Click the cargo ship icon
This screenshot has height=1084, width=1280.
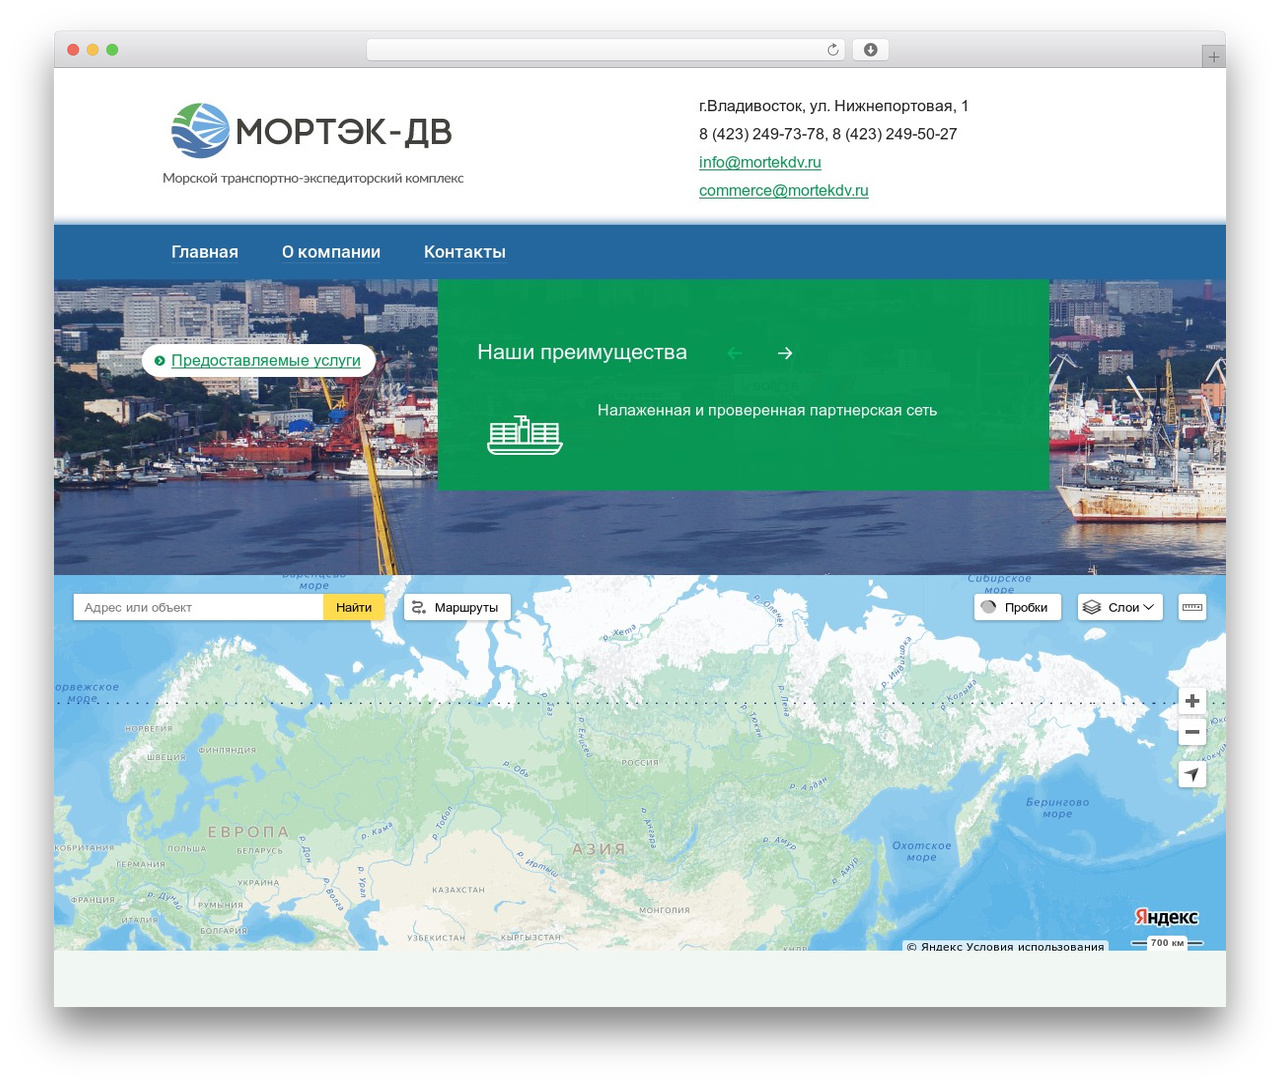pyautogui.click(x=525, y=435)
